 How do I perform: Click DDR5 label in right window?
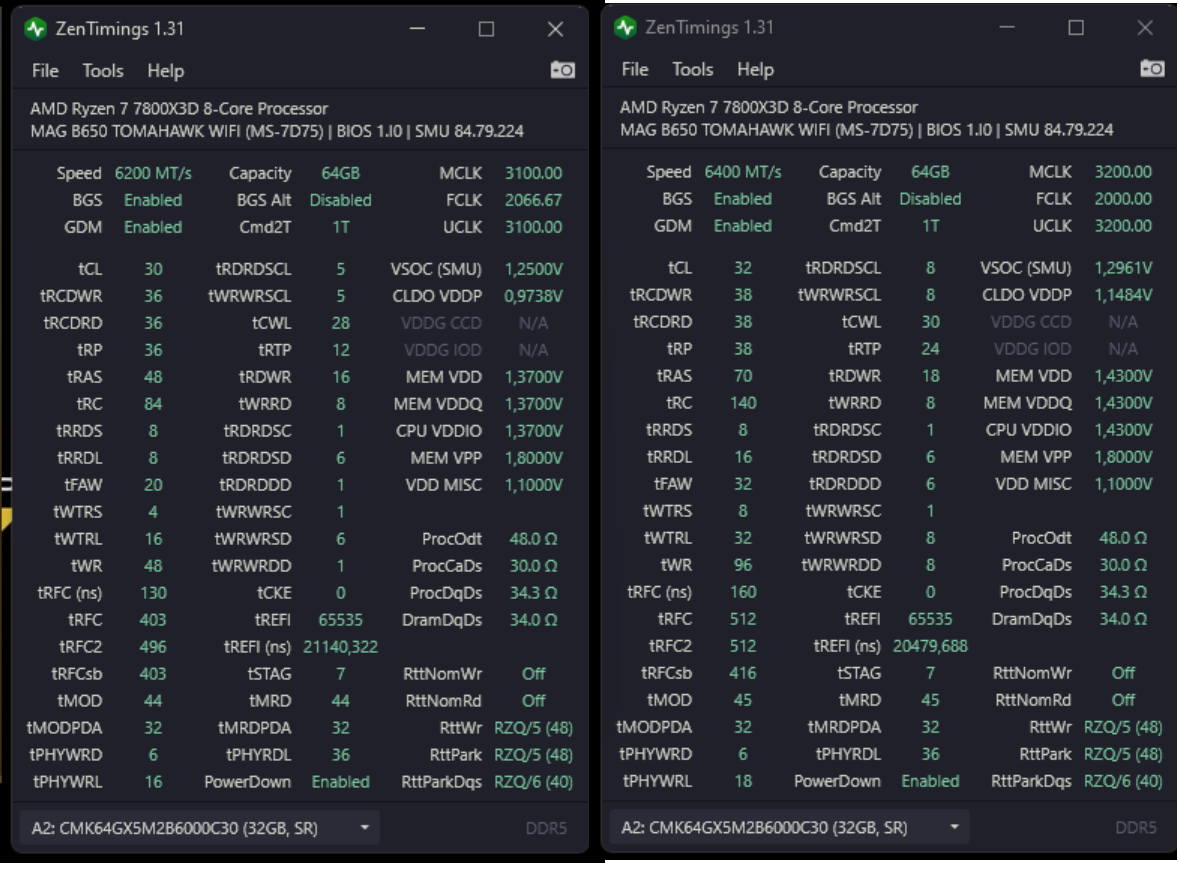(x=1135, y=827)
